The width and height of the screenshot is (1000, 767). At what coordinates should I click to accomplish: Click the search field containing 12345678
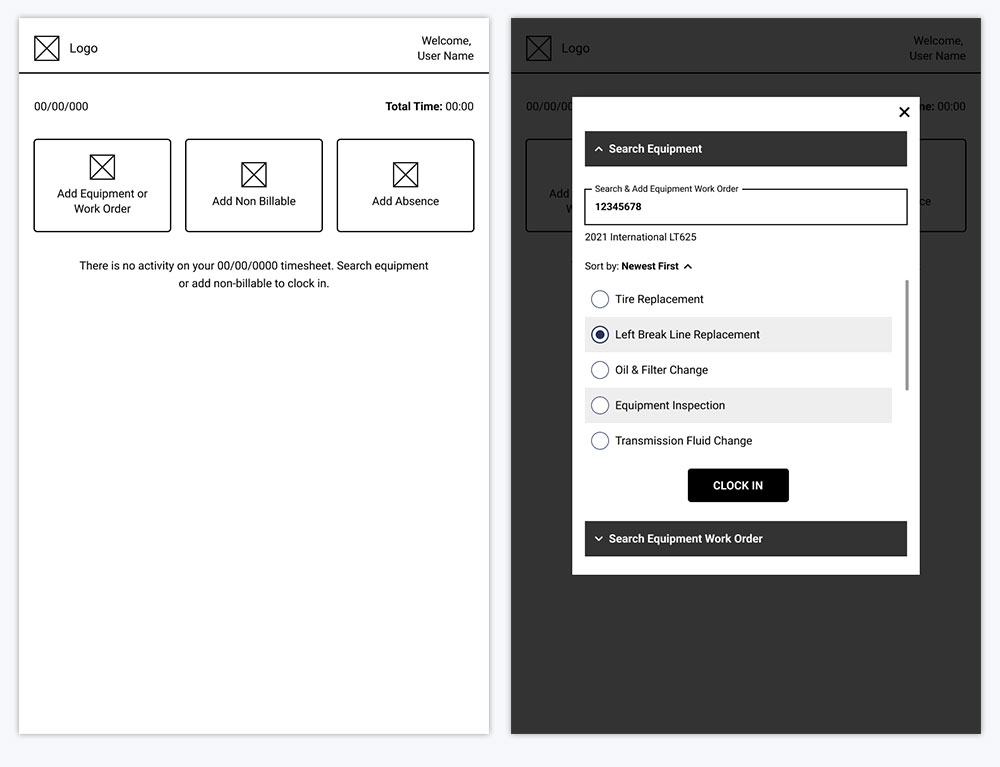point(745,206)
